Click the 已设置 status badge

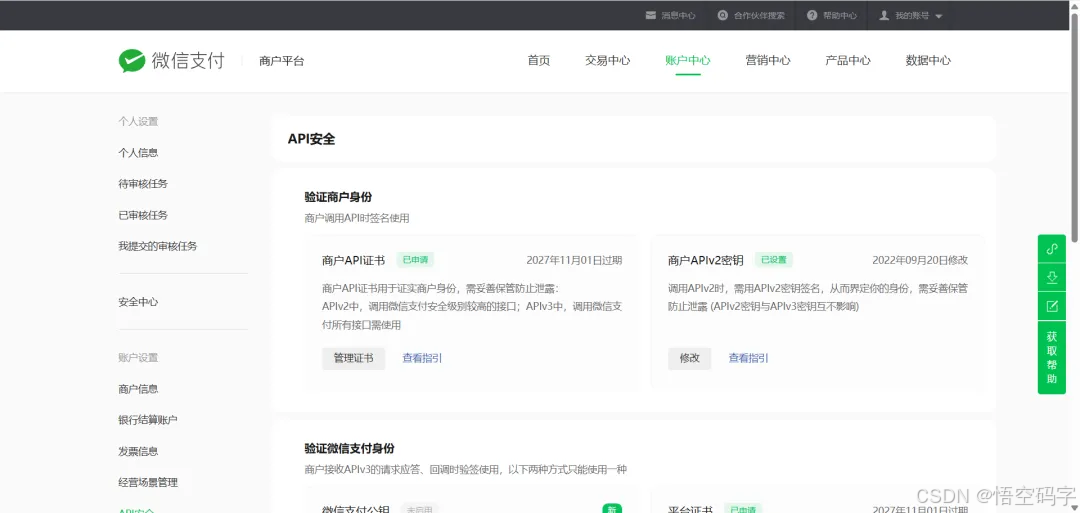(774, 260)
